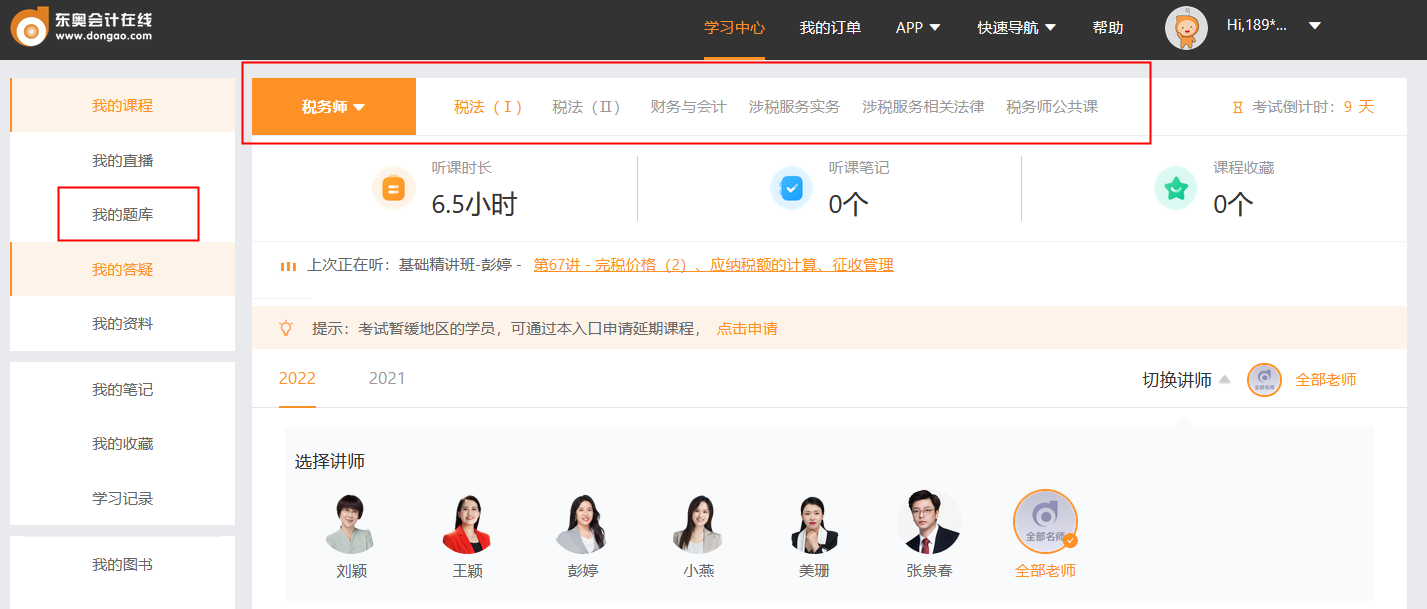Click the exam countdown hourglass icon
This screenshot has height=609, width=1427.
coord(1238,107)
